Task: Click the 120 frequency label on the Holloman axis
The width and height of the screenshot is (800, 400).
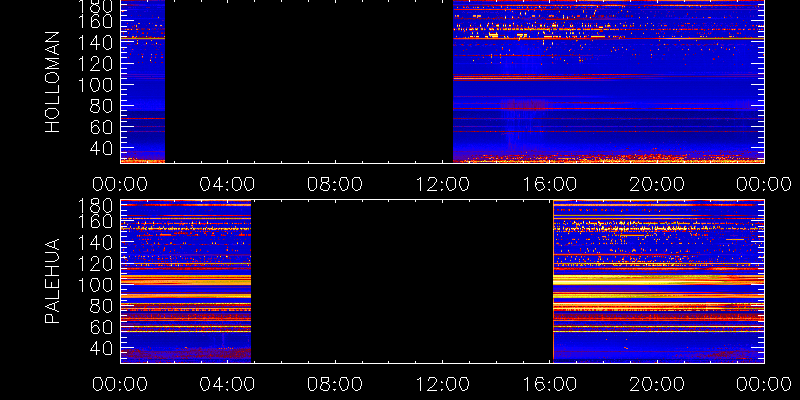Action: [x=95, y=64]
